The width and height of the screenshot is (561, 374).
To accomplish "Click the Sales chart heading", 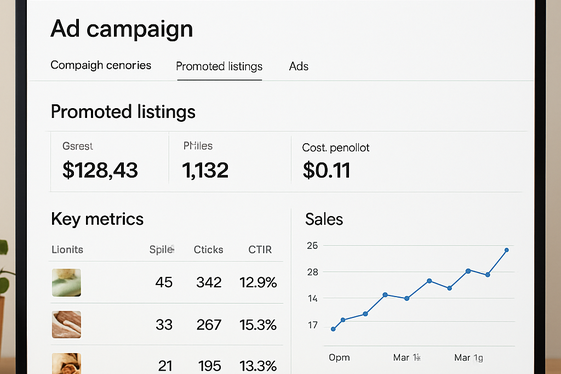I will pyautogui.click(x=324, y=219).
